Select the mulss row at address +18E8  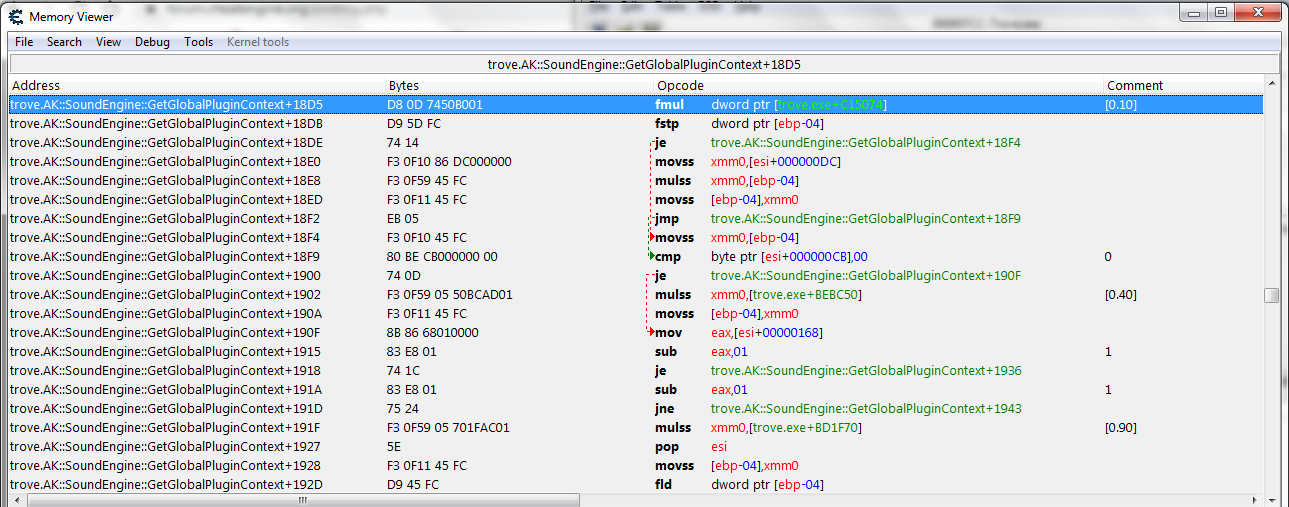(x=635, y=180)
